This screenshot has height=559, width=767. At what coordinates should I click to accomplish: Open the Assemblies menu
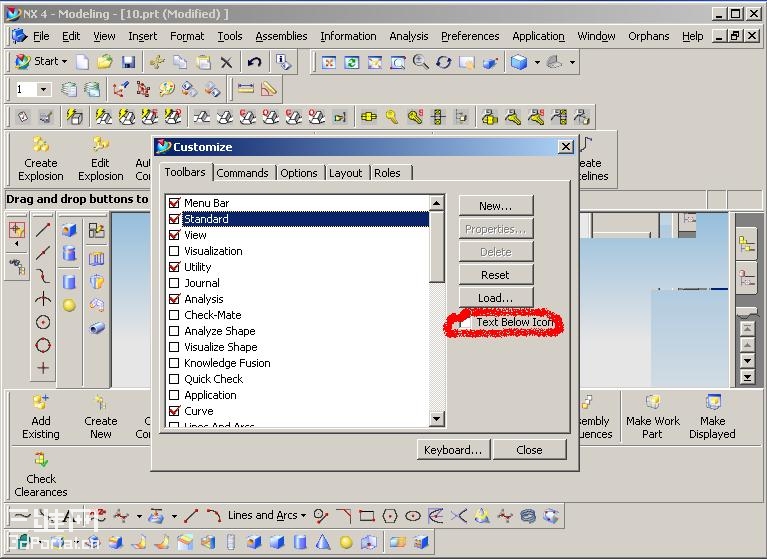tap(281, 36)
